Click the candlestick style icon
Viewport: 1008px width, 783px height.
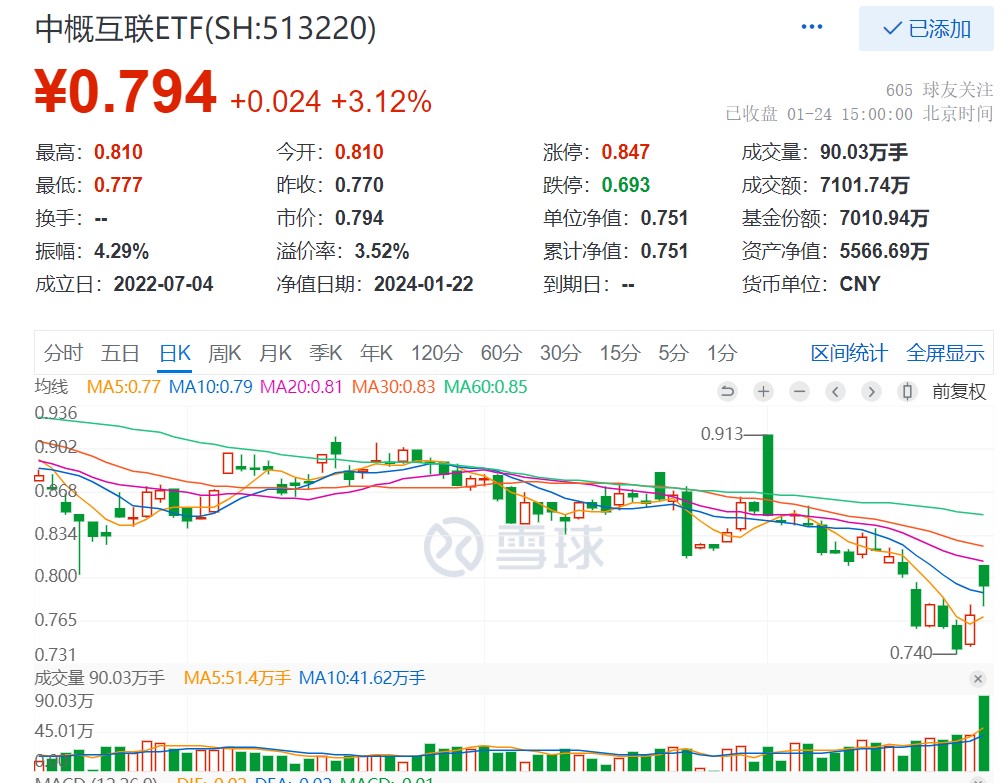pos(907,391)
